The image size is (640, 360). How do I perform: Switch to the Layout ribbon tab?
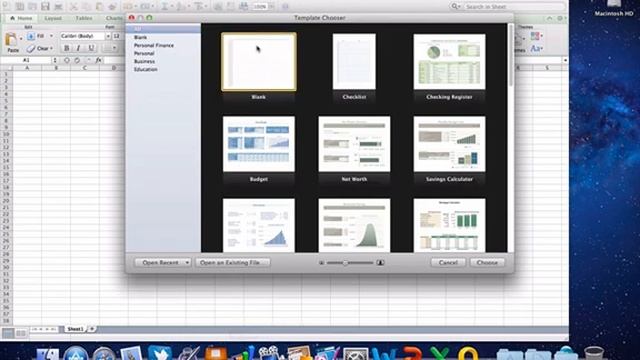click(x=53, y=18)
